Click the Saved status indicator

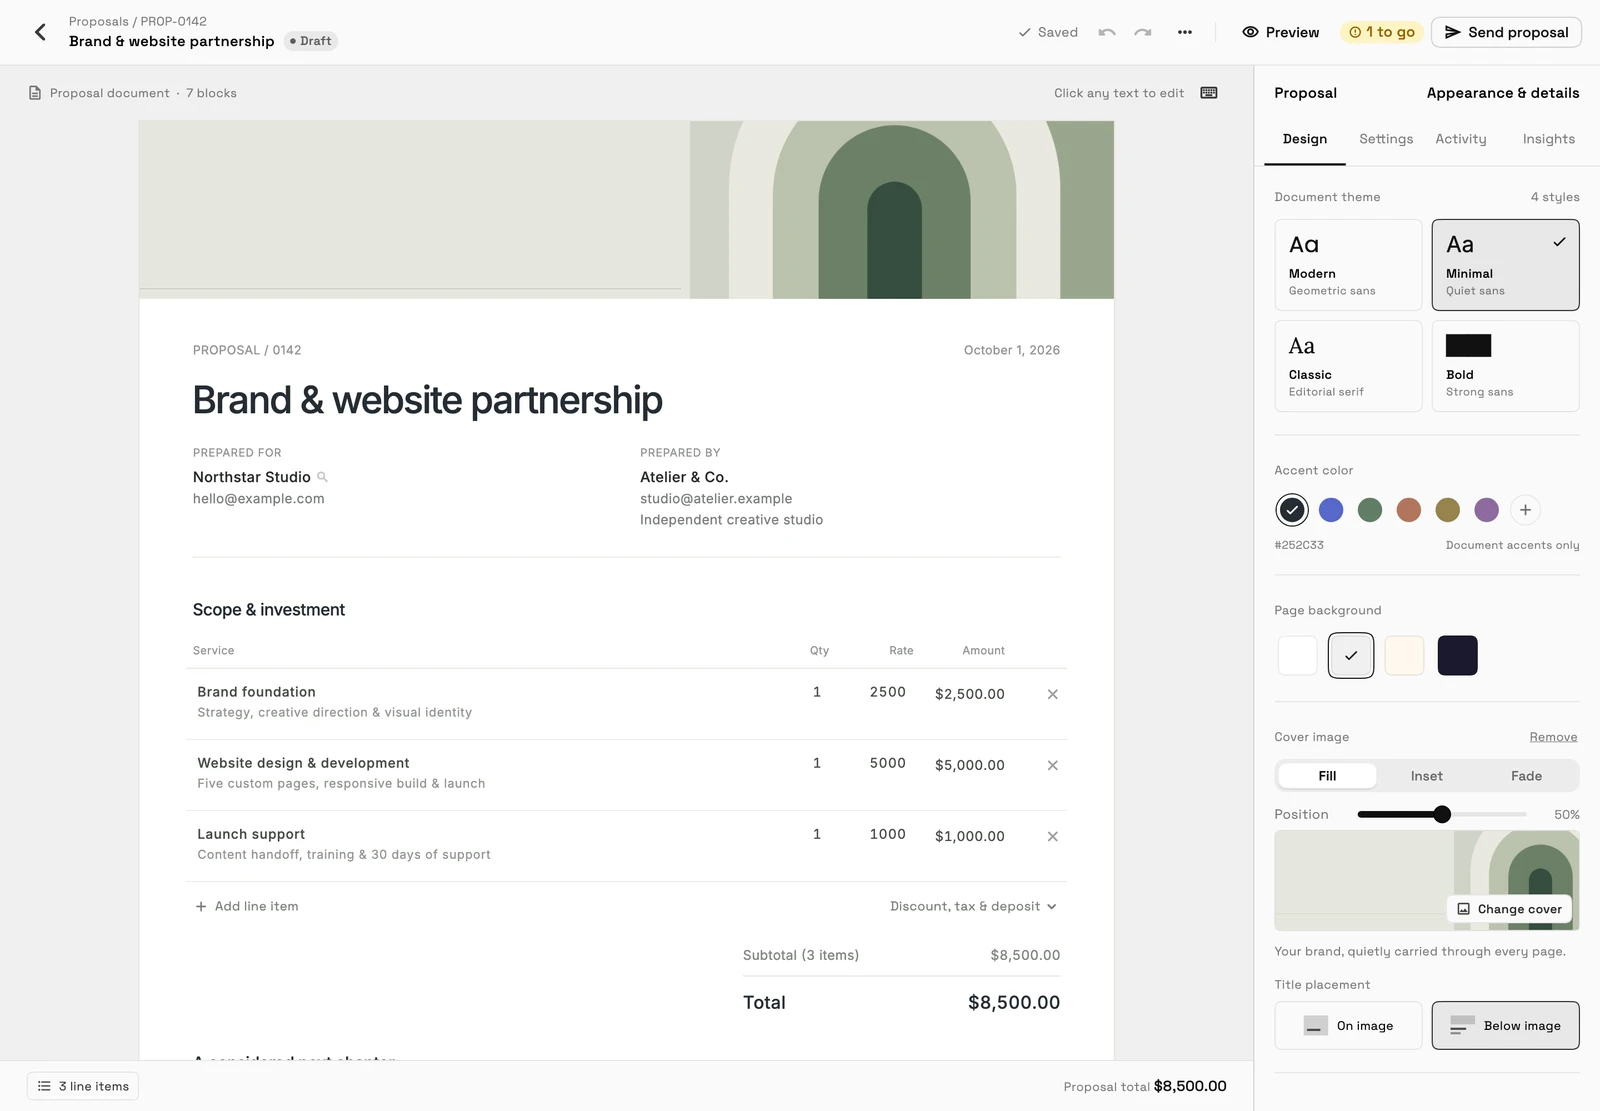tap(1048, 32)
